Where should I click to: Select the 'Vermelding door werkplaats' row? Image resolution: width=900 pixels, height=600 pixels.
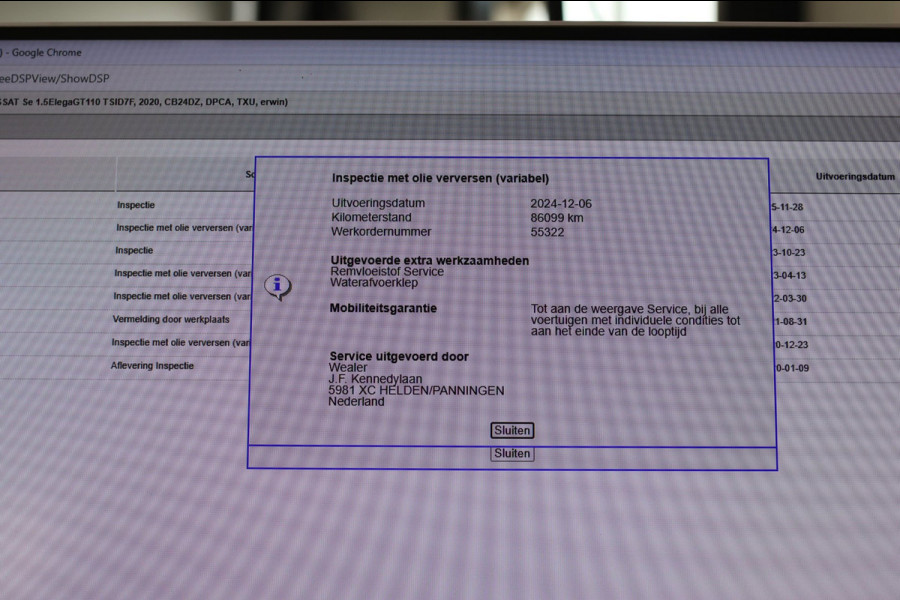tap(171, 319)
